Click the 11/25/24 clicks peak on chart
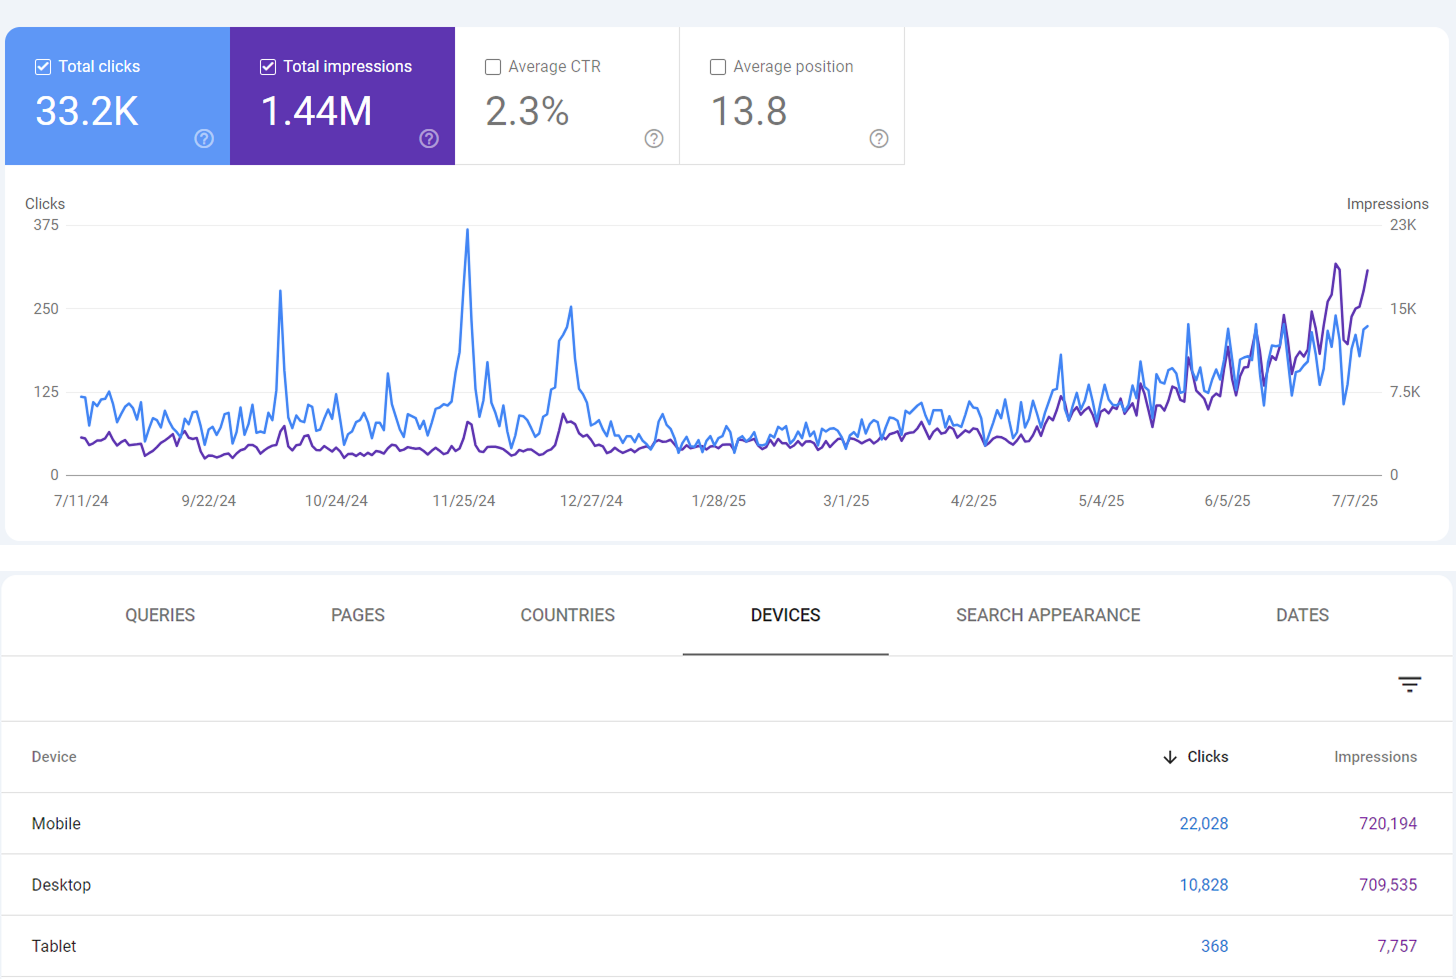 (x=467, y=231)
